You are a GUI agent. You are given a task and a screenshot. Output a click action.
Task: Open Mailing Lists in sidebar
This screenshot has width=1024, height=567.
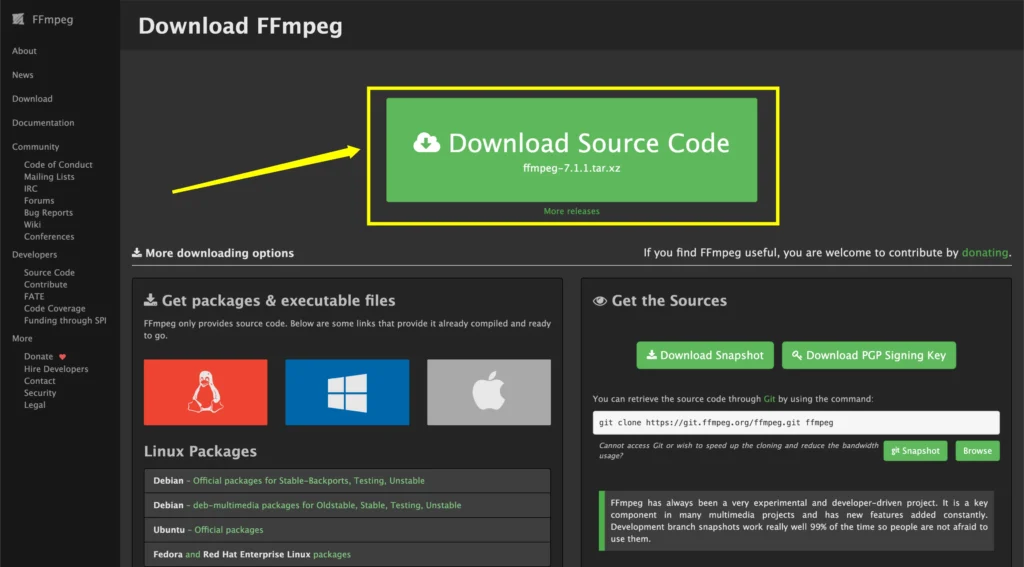(49, 176)
